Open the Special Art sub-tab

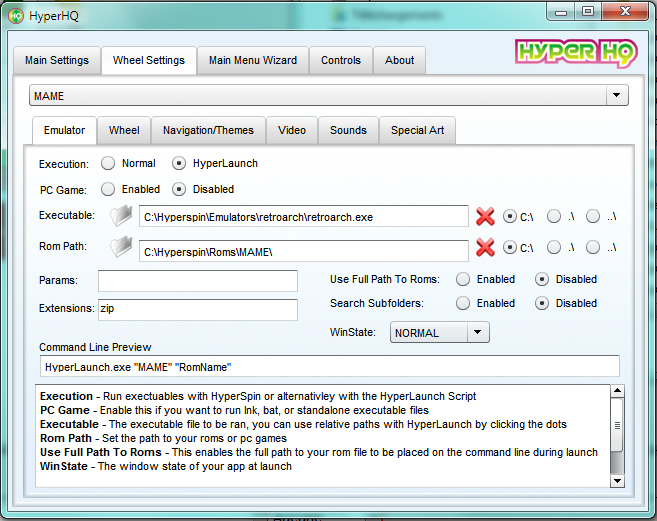pyautogui.click(x=417, y=130)
